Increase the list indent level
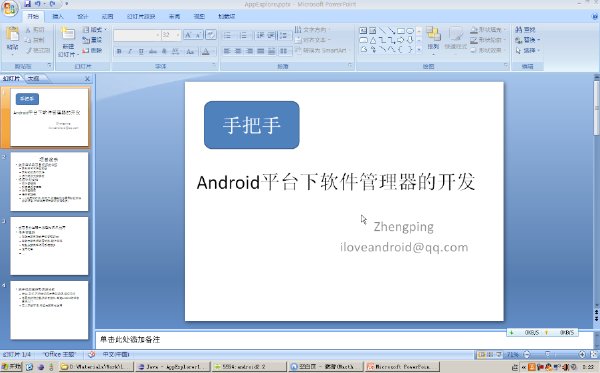This screenshot has height=373, width=600. [x=271, y=36]
